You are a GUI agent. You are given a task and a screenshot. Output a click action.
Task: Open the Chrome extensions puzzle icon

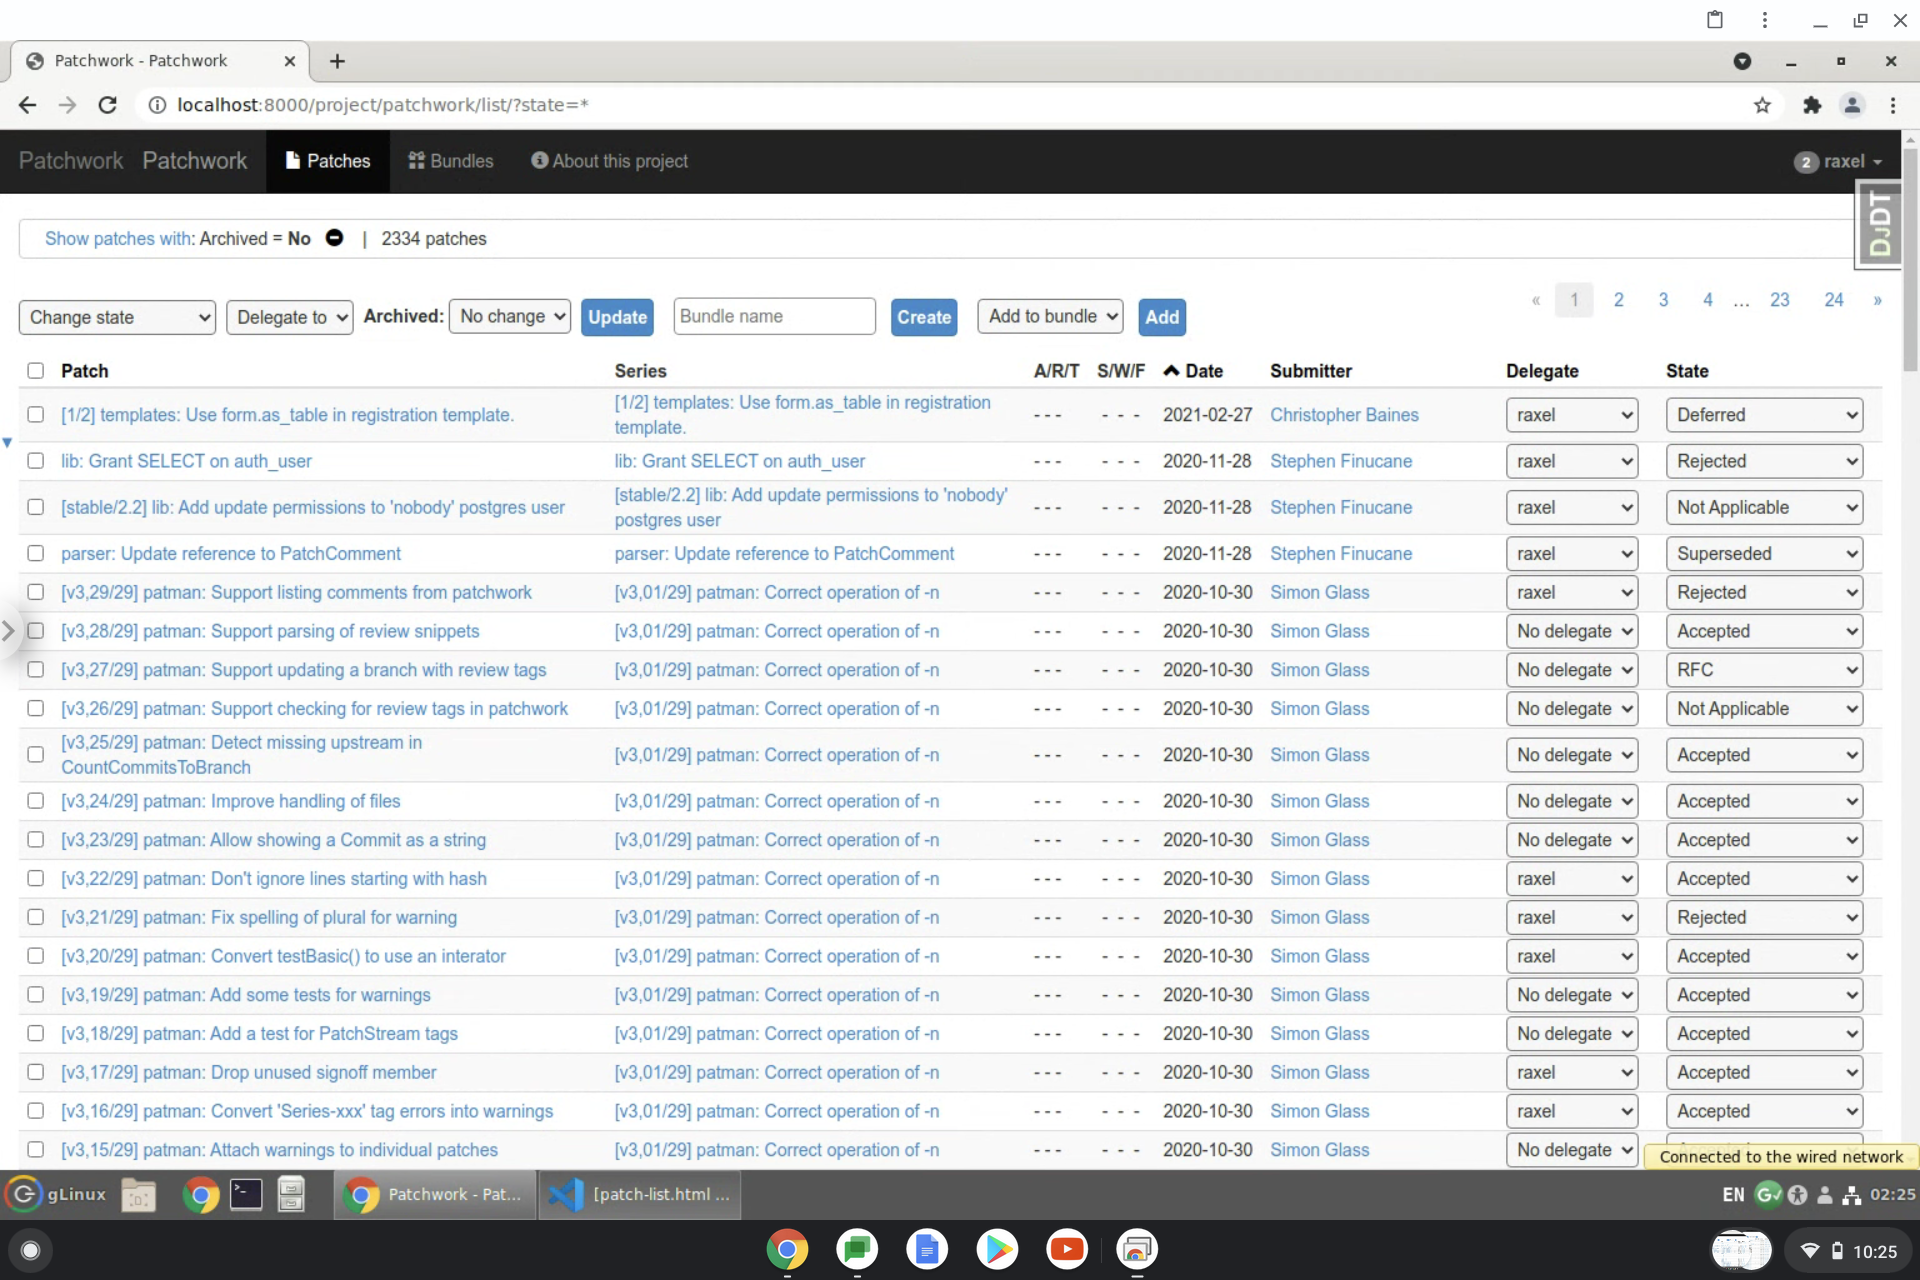tap(1811, 105)
